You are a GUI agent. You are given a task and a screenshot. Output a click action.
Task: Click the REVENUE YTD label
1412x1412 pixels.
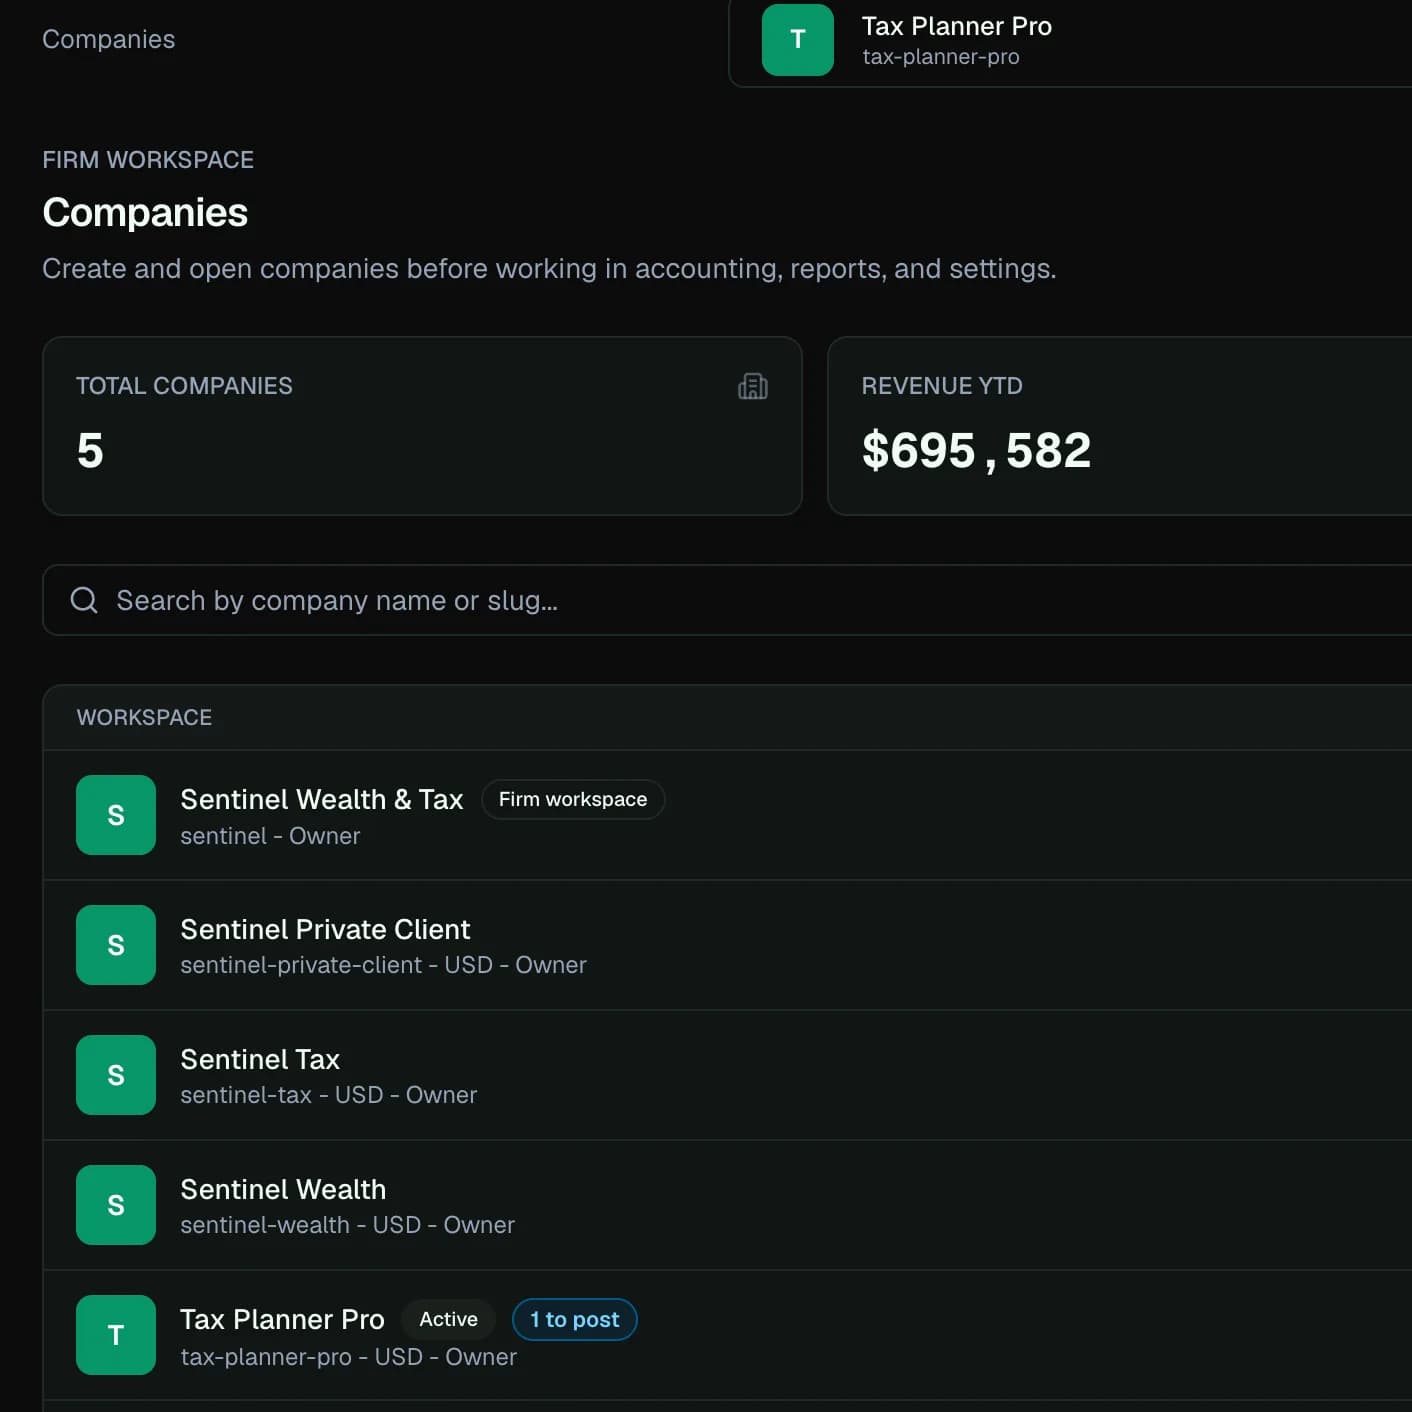click(x=942, y=386)
